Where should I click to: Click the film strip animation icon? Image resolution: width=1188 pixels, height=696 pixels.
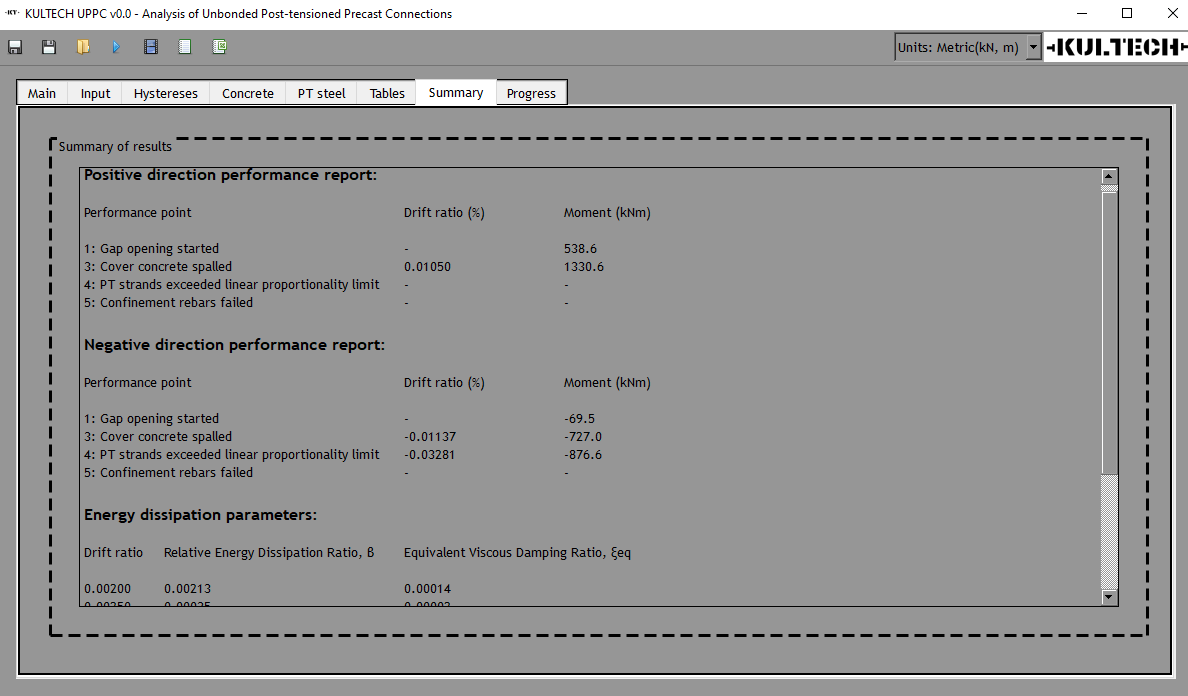tap(151, 47)
